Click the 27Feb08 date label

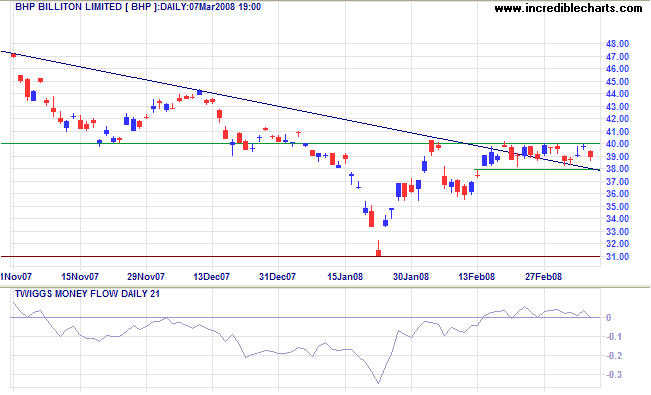coord(543,277)
